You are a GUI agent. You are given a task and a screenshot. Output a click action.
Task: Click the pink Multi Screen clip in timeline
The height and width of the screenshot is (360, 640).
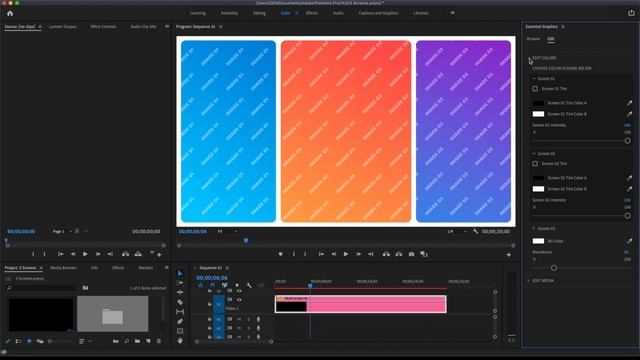360,304
